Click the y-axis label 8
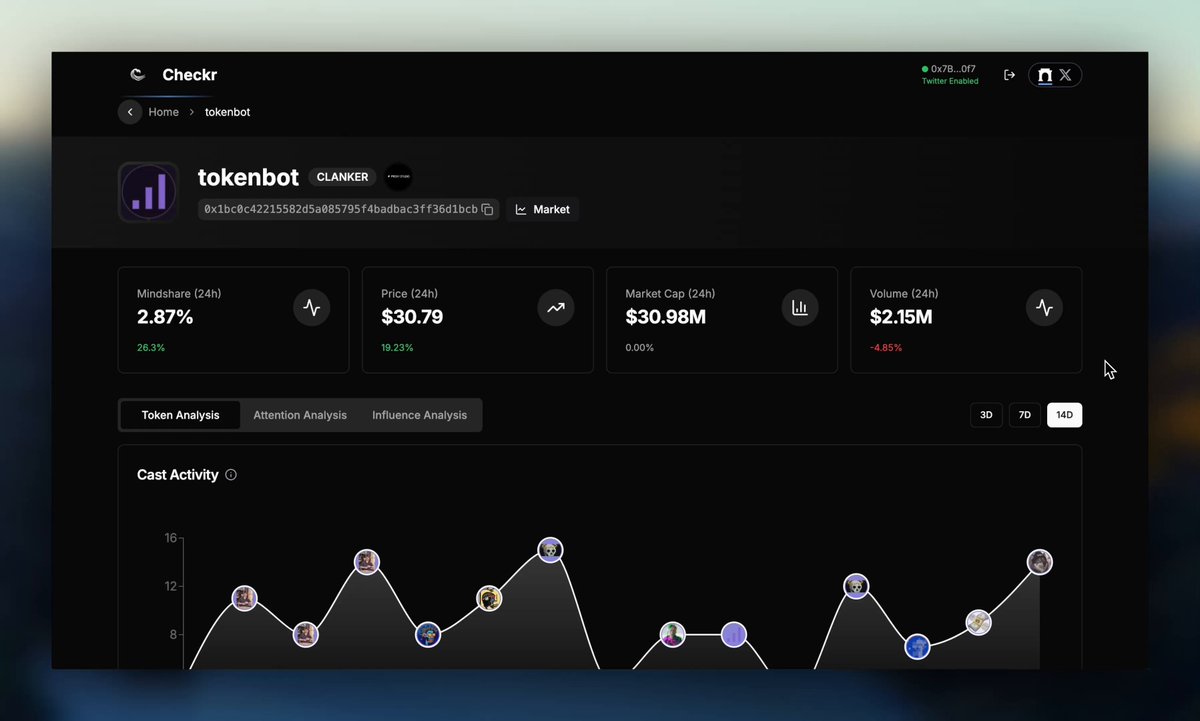Image resolution: width=1200 pixels, height=721 pixels. point(173,634)
